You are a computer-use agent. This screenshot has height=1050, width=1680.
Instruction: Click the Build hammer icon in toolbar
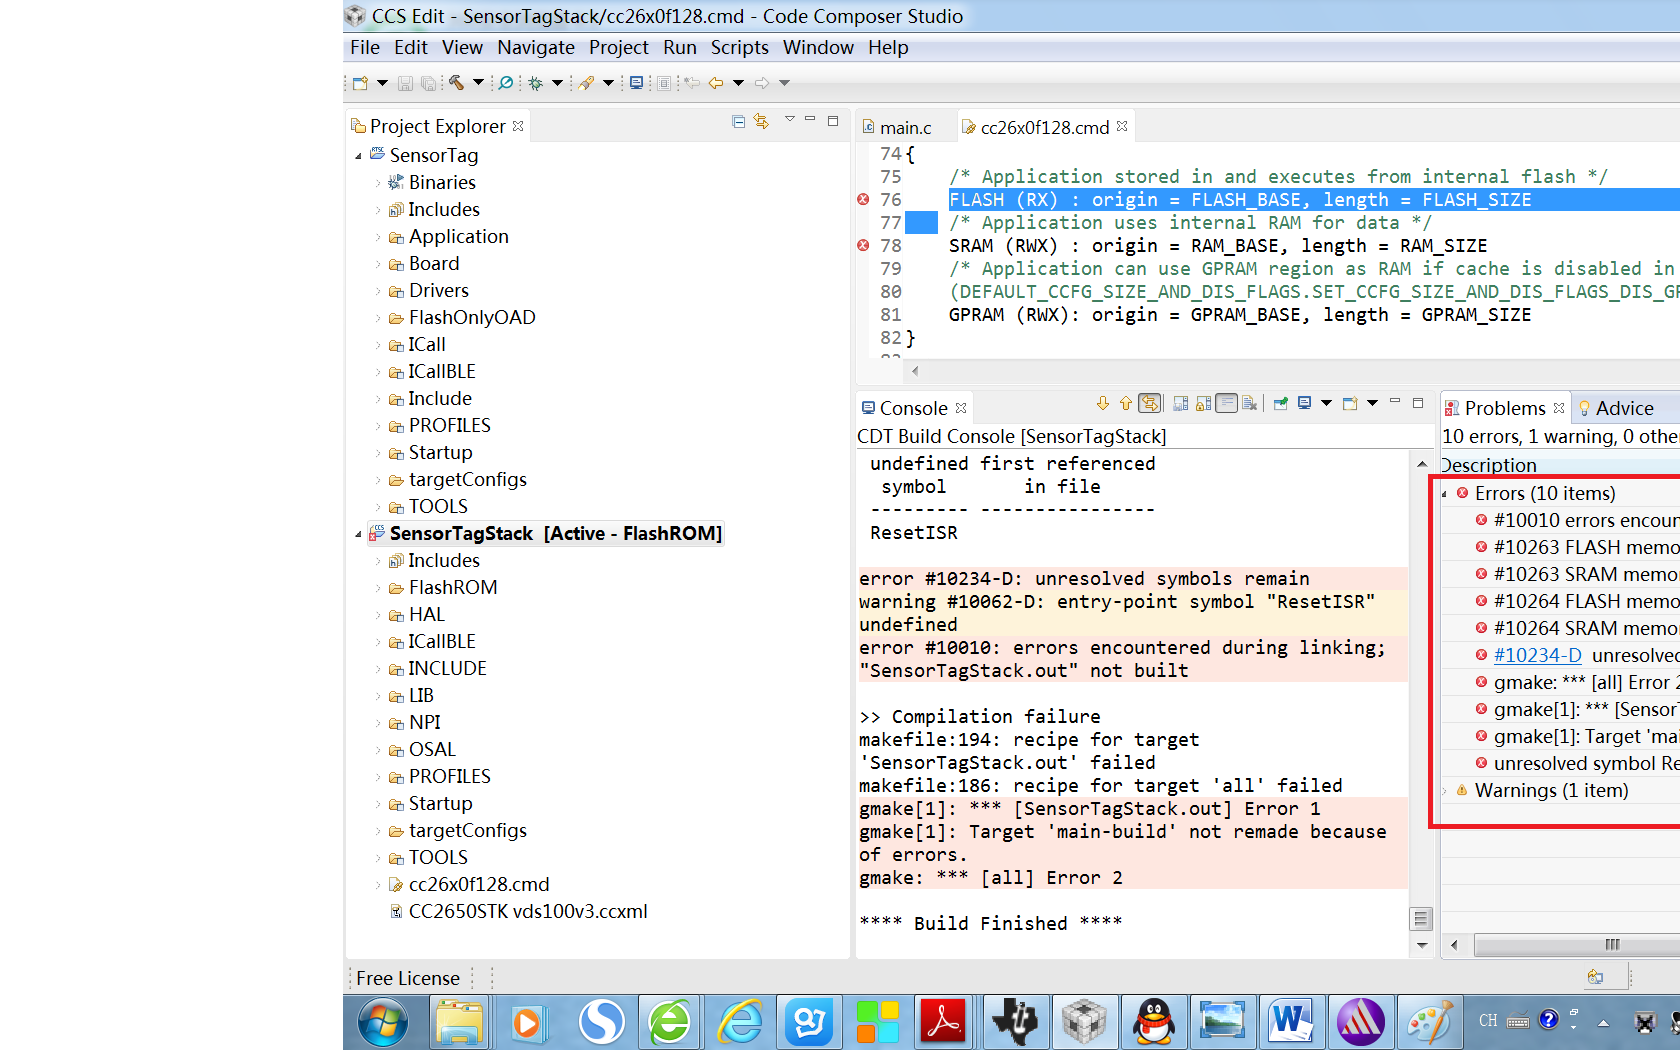click(x=456, y=83)
